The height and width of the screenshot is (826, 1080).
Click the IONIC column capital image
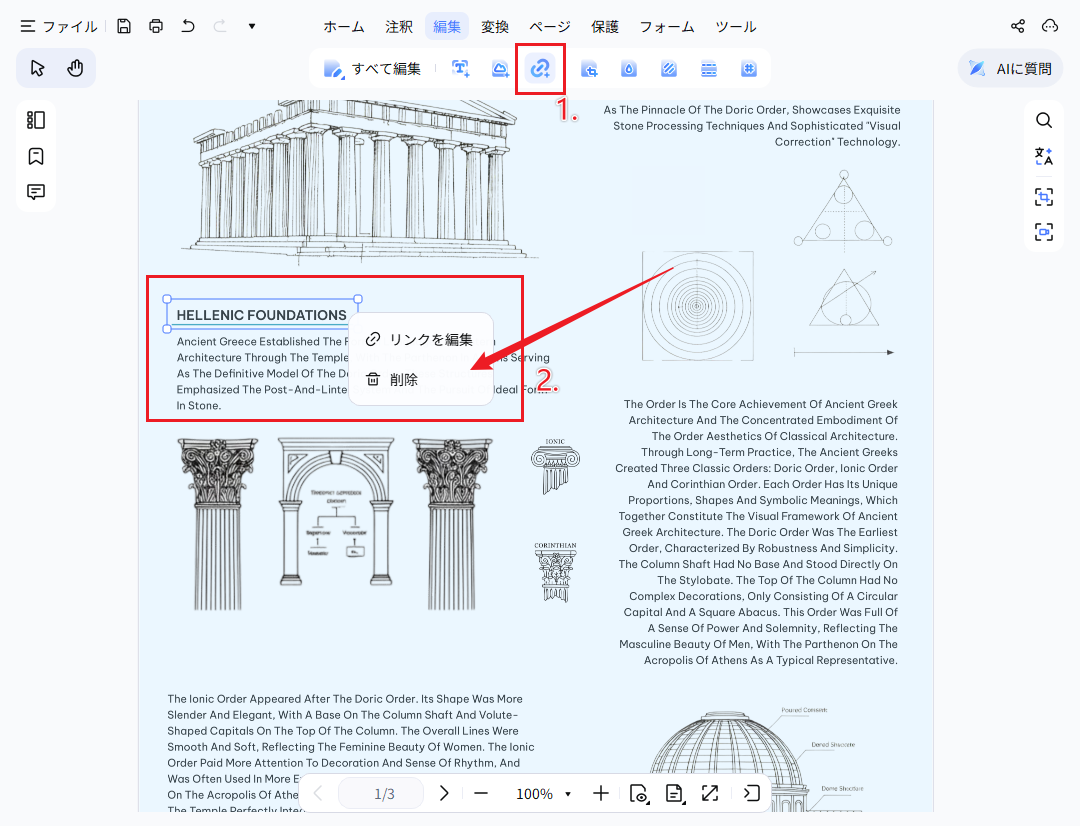[555, 466]
